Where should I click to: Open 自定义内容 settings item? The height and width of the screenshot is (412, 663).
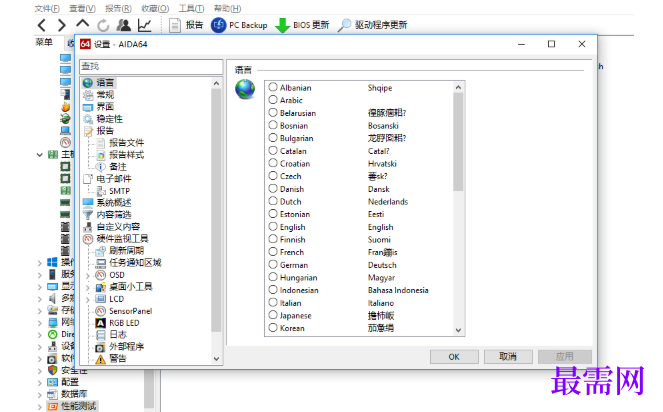click(x=112, y=226)
